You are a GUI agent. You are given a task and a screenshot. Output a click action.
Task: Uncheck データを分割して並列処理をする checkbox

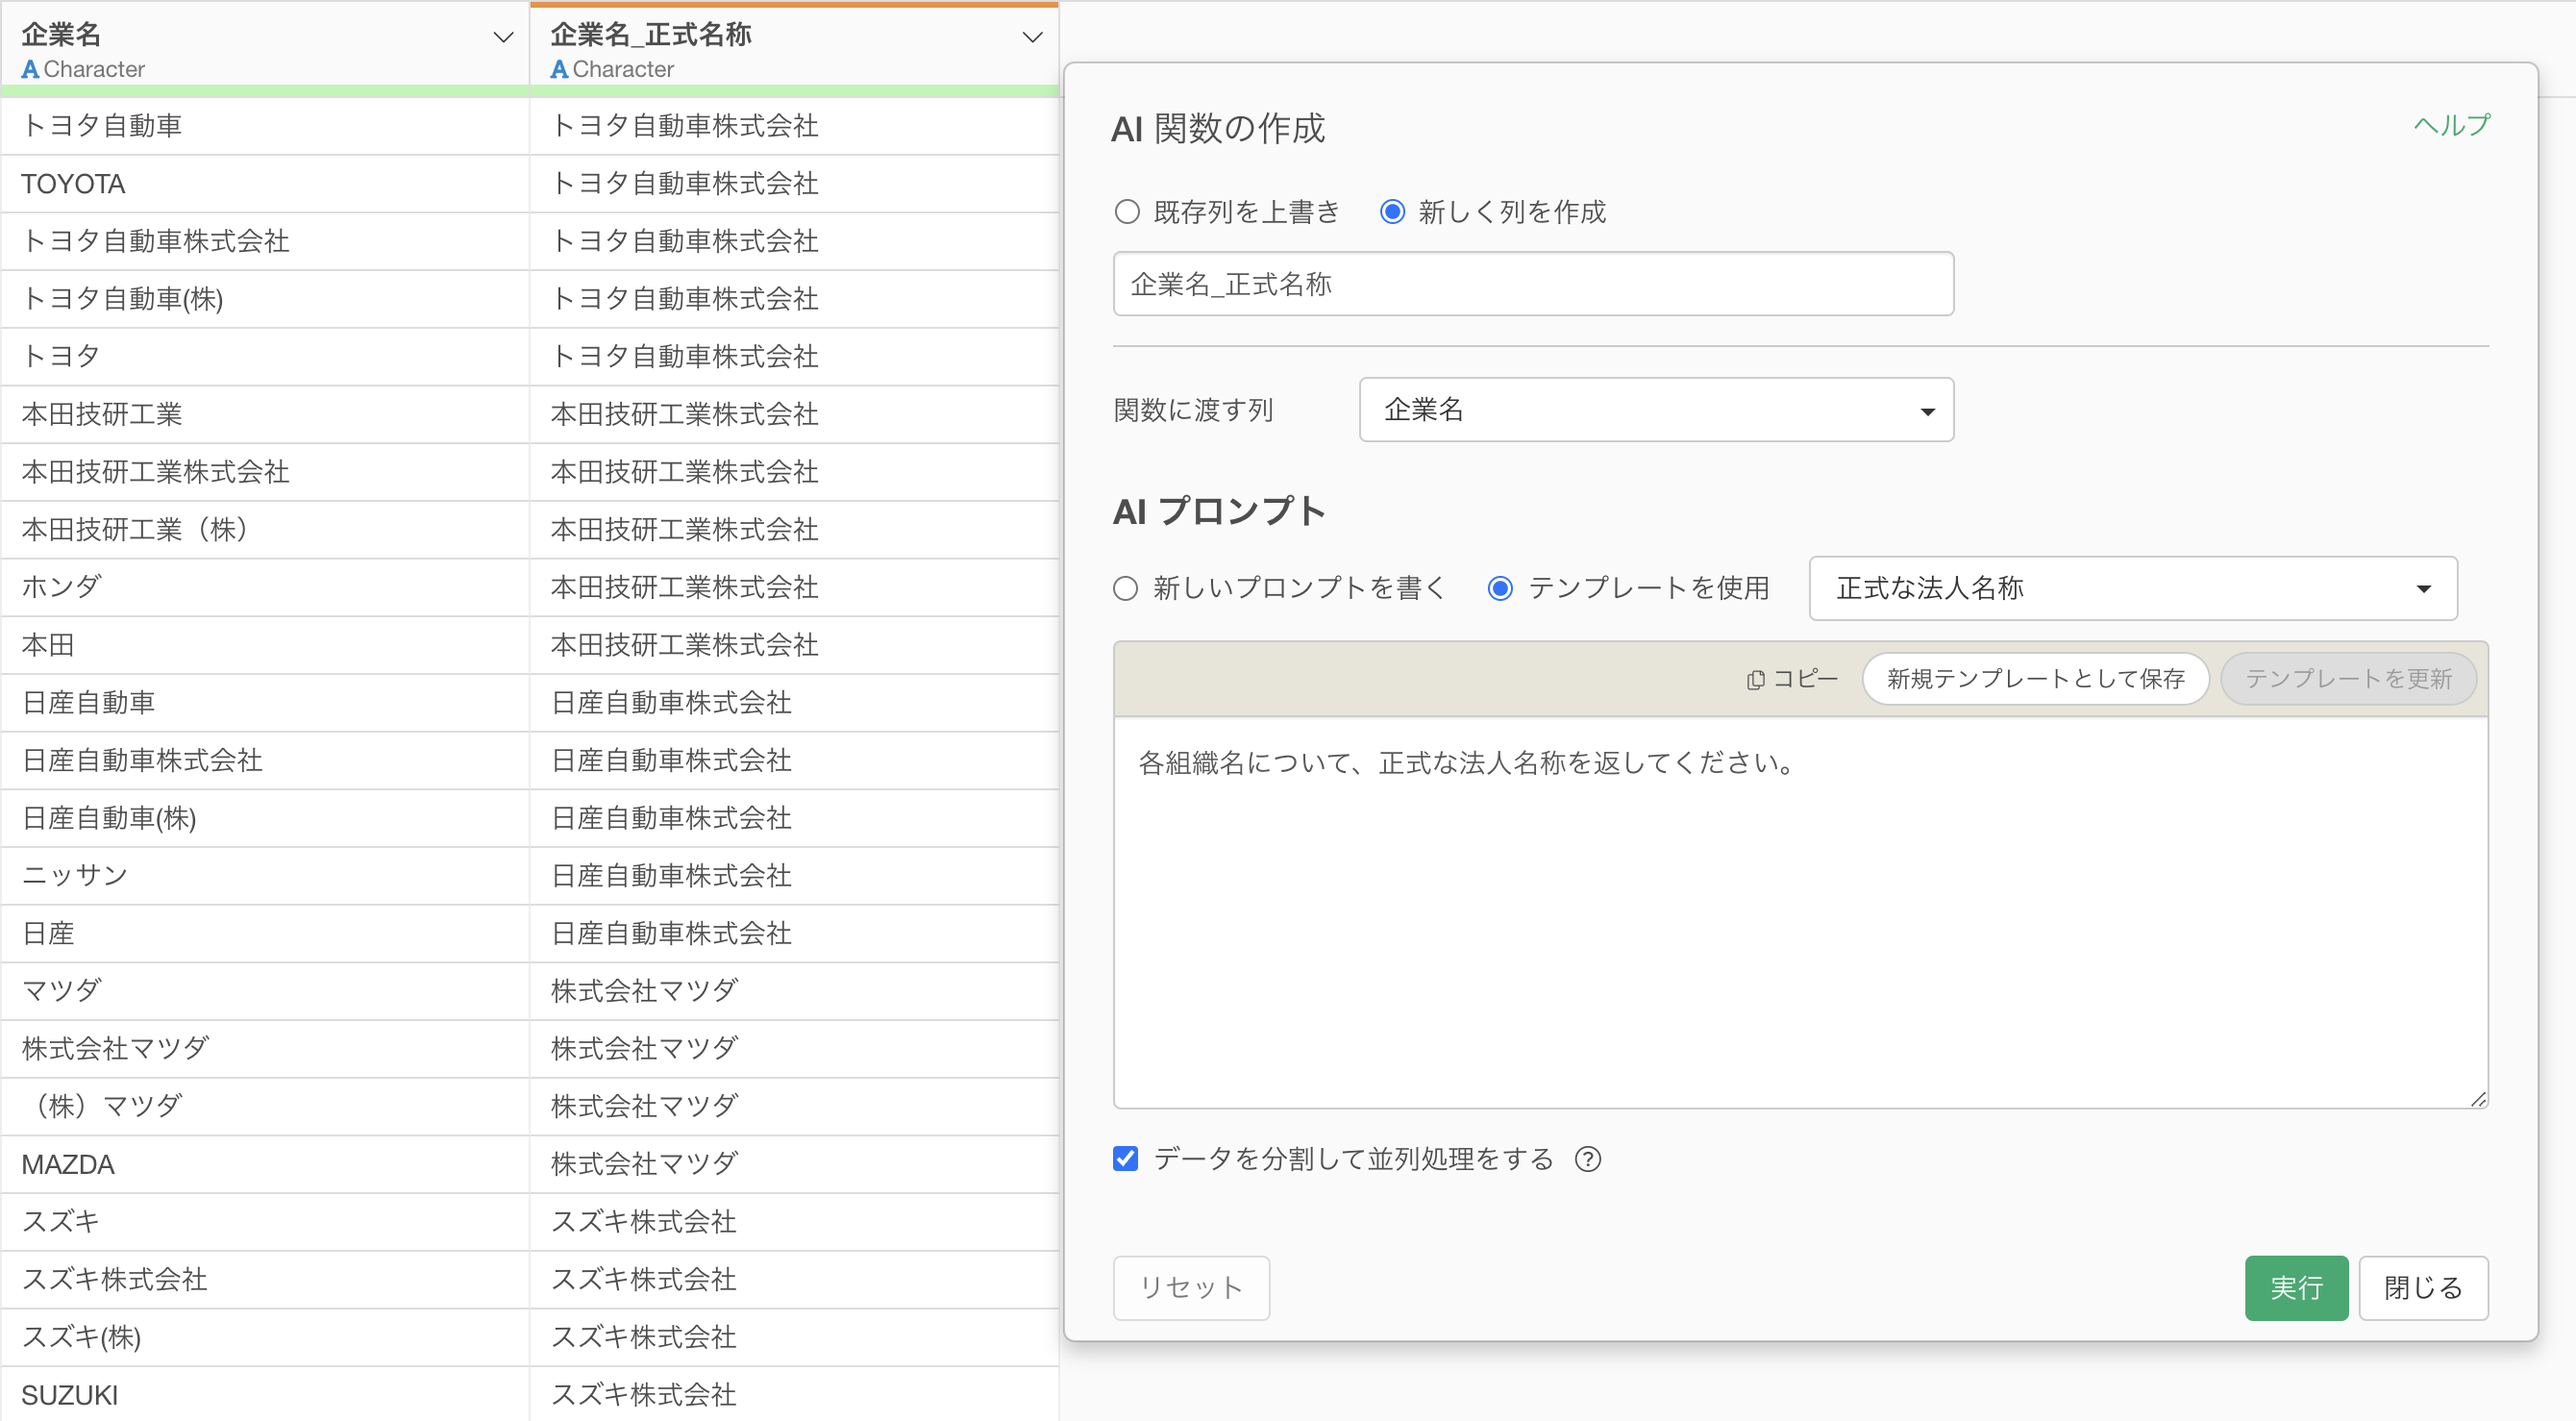(x=1125, y=1159)
